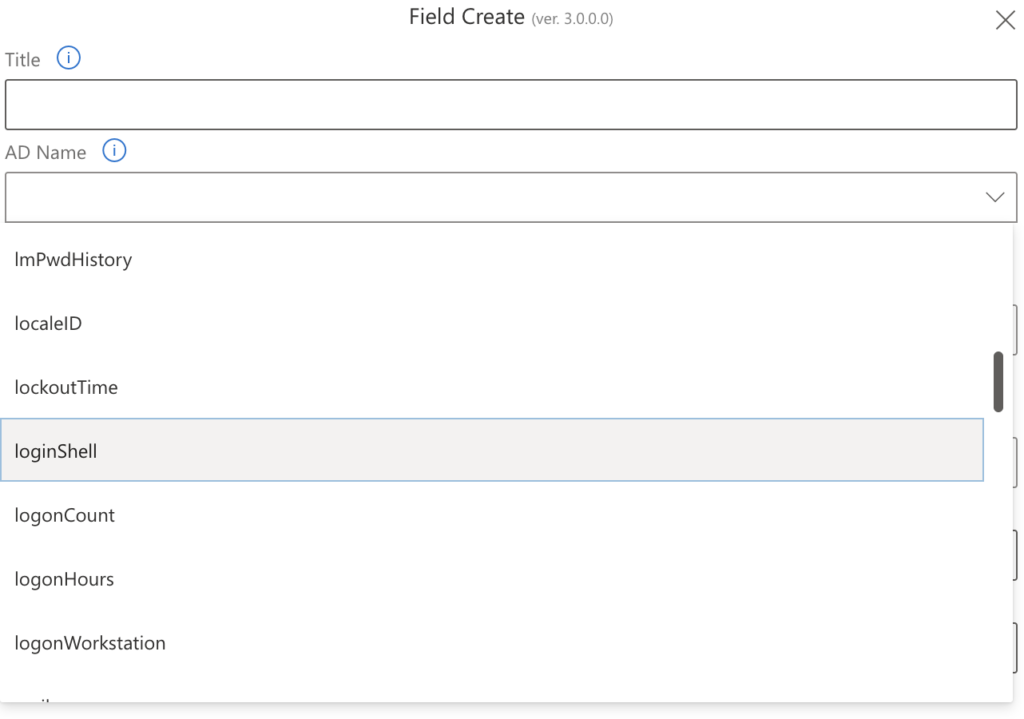
Task: Collapse the AD Name dropdown using its chevron
Action: pos(994,197)
